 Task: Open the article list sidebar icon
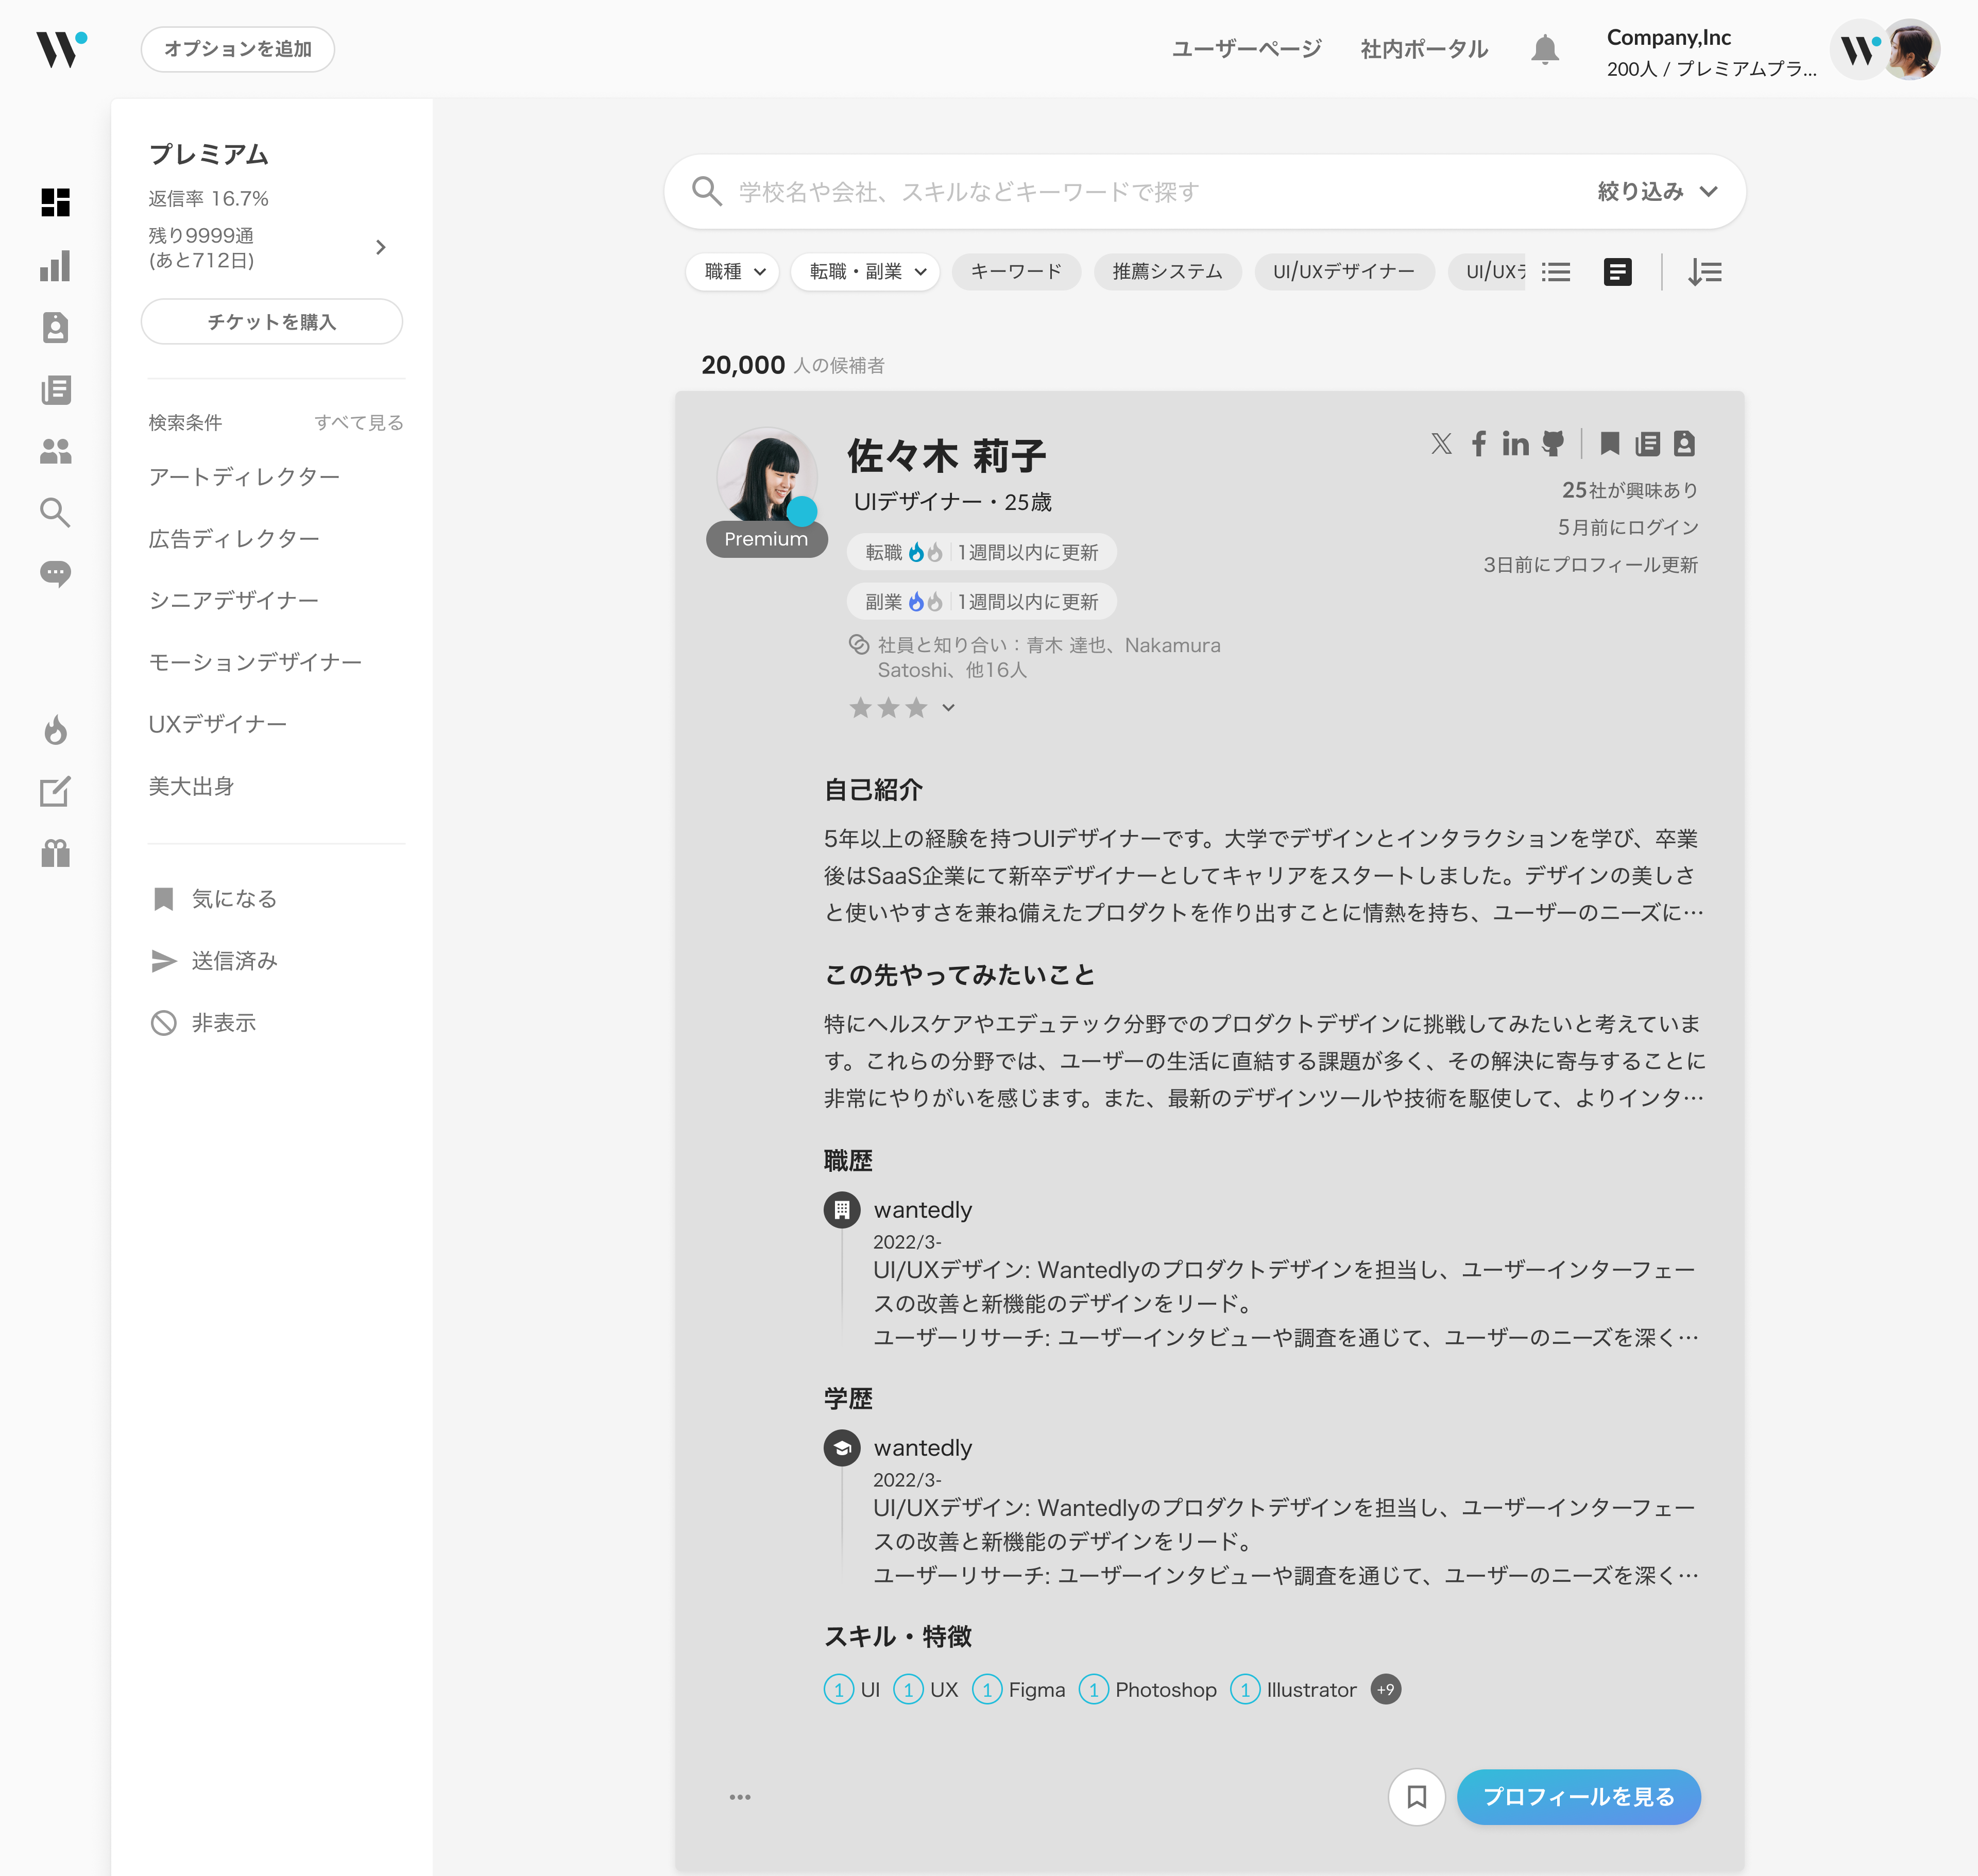tap(56, 389)
